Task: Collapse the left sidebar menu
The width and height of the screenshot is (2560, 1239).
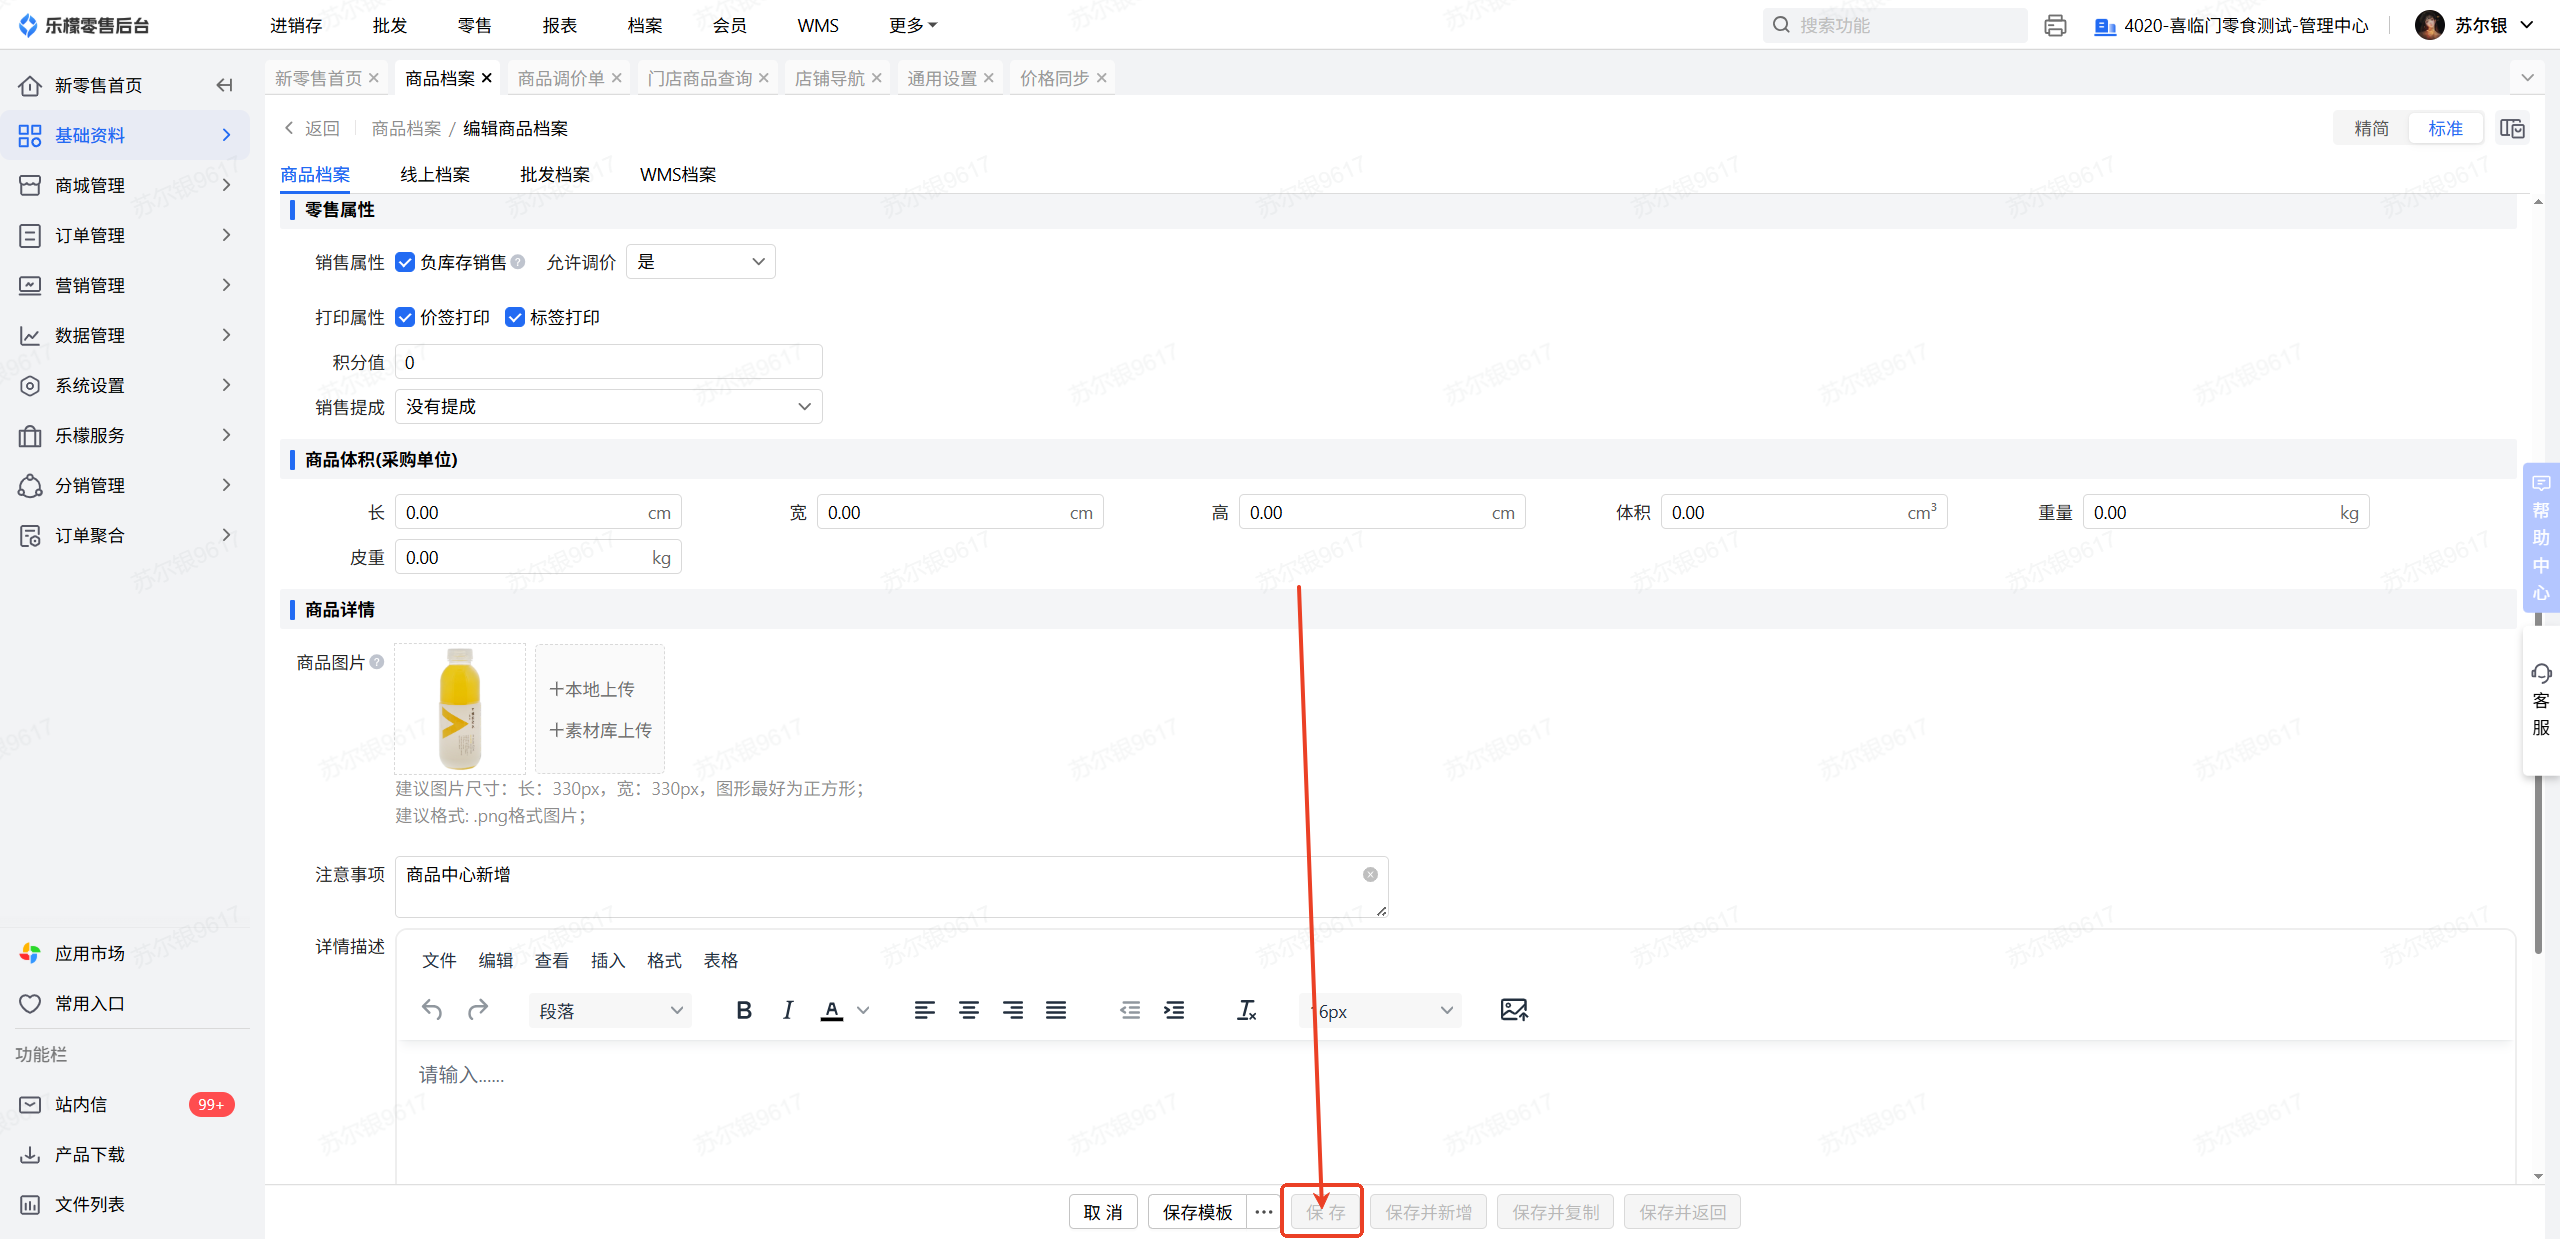Action: point(224,85)
